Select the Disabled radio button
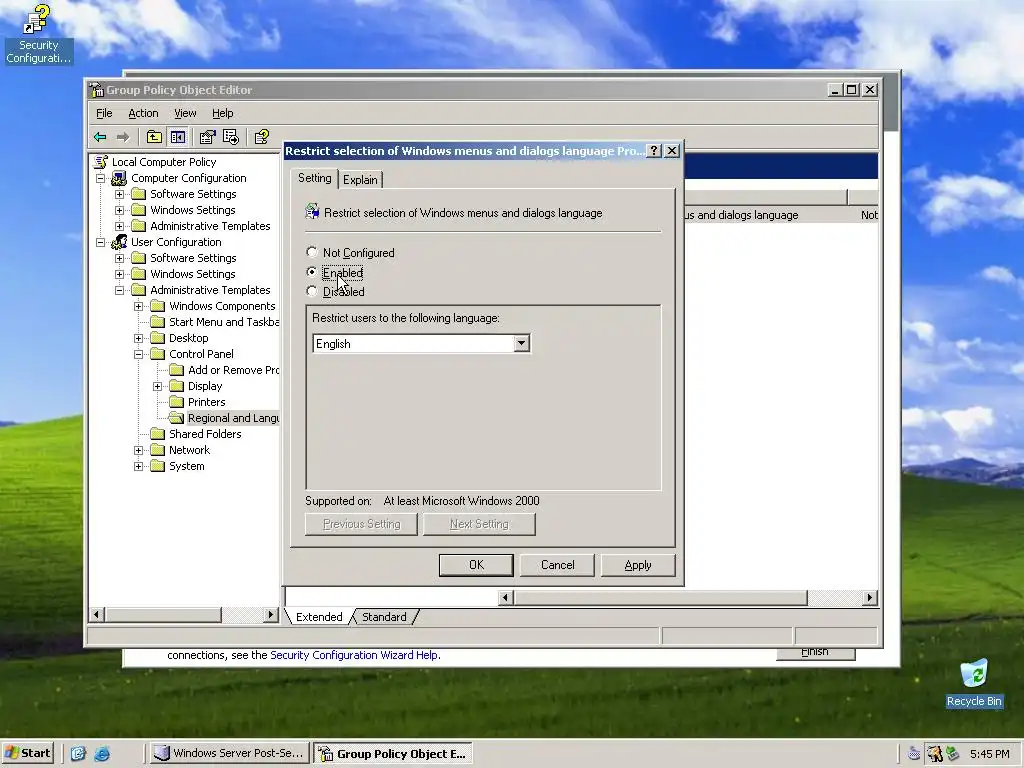Image resolution: width=1024 pixels, height=768 pixels. click(x=312, y=291)
